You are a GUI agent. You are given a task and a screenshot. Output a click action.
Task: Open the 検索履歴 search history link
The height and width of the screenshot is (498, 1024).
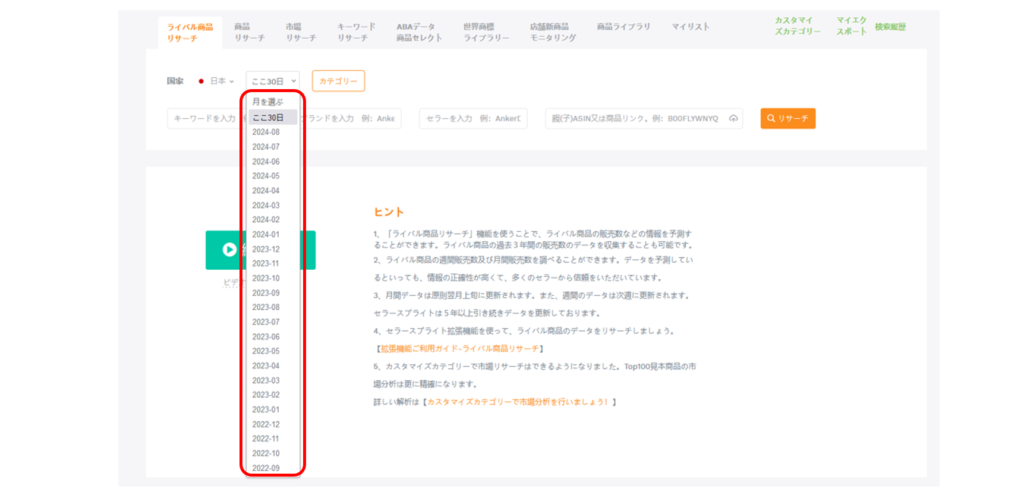click(890, 26)
